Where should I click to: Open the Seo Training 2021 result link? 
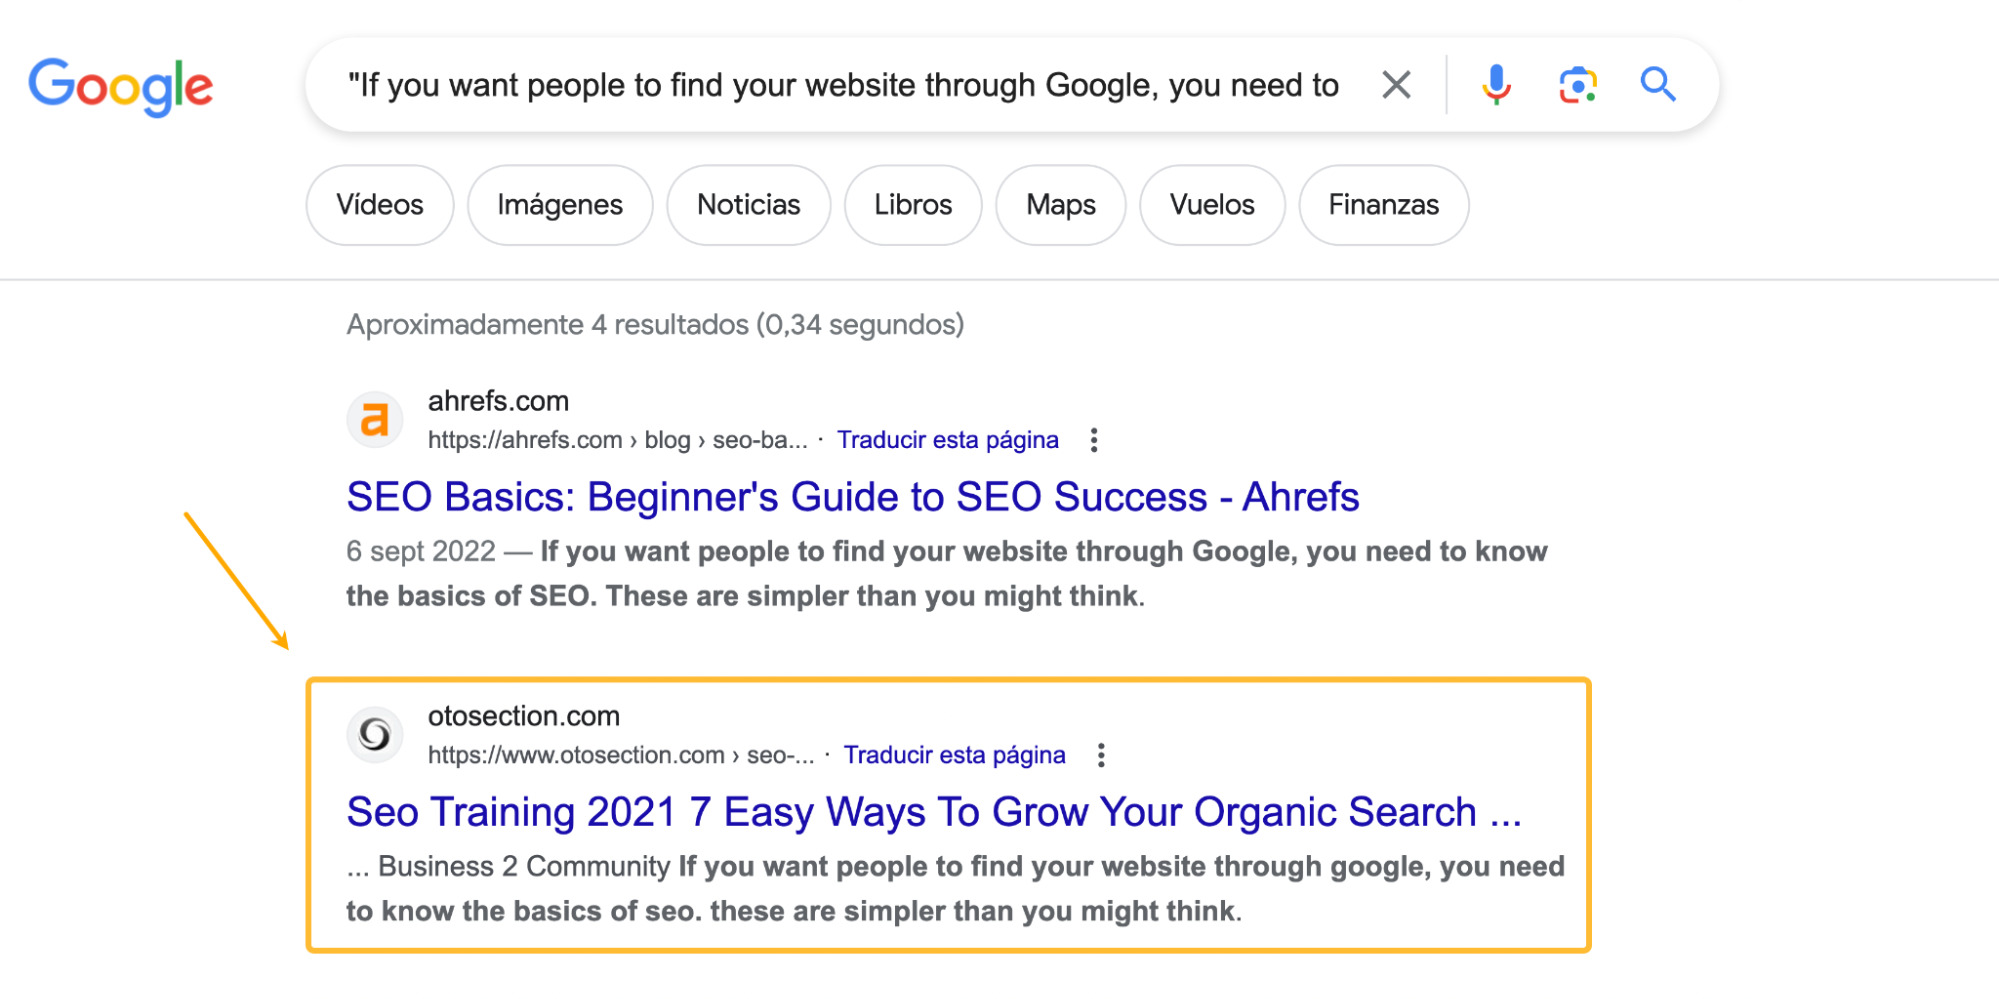tap(932, 812)
